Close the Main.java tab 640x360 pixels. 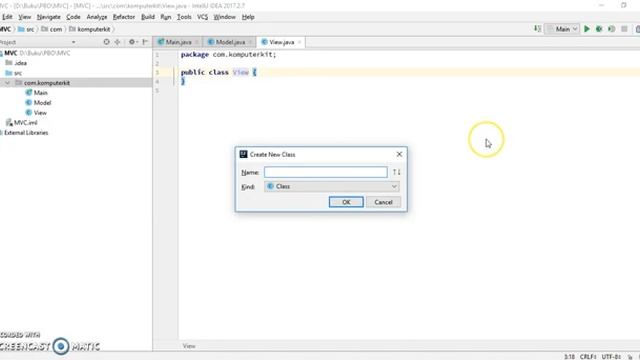(x=196, y=42)
